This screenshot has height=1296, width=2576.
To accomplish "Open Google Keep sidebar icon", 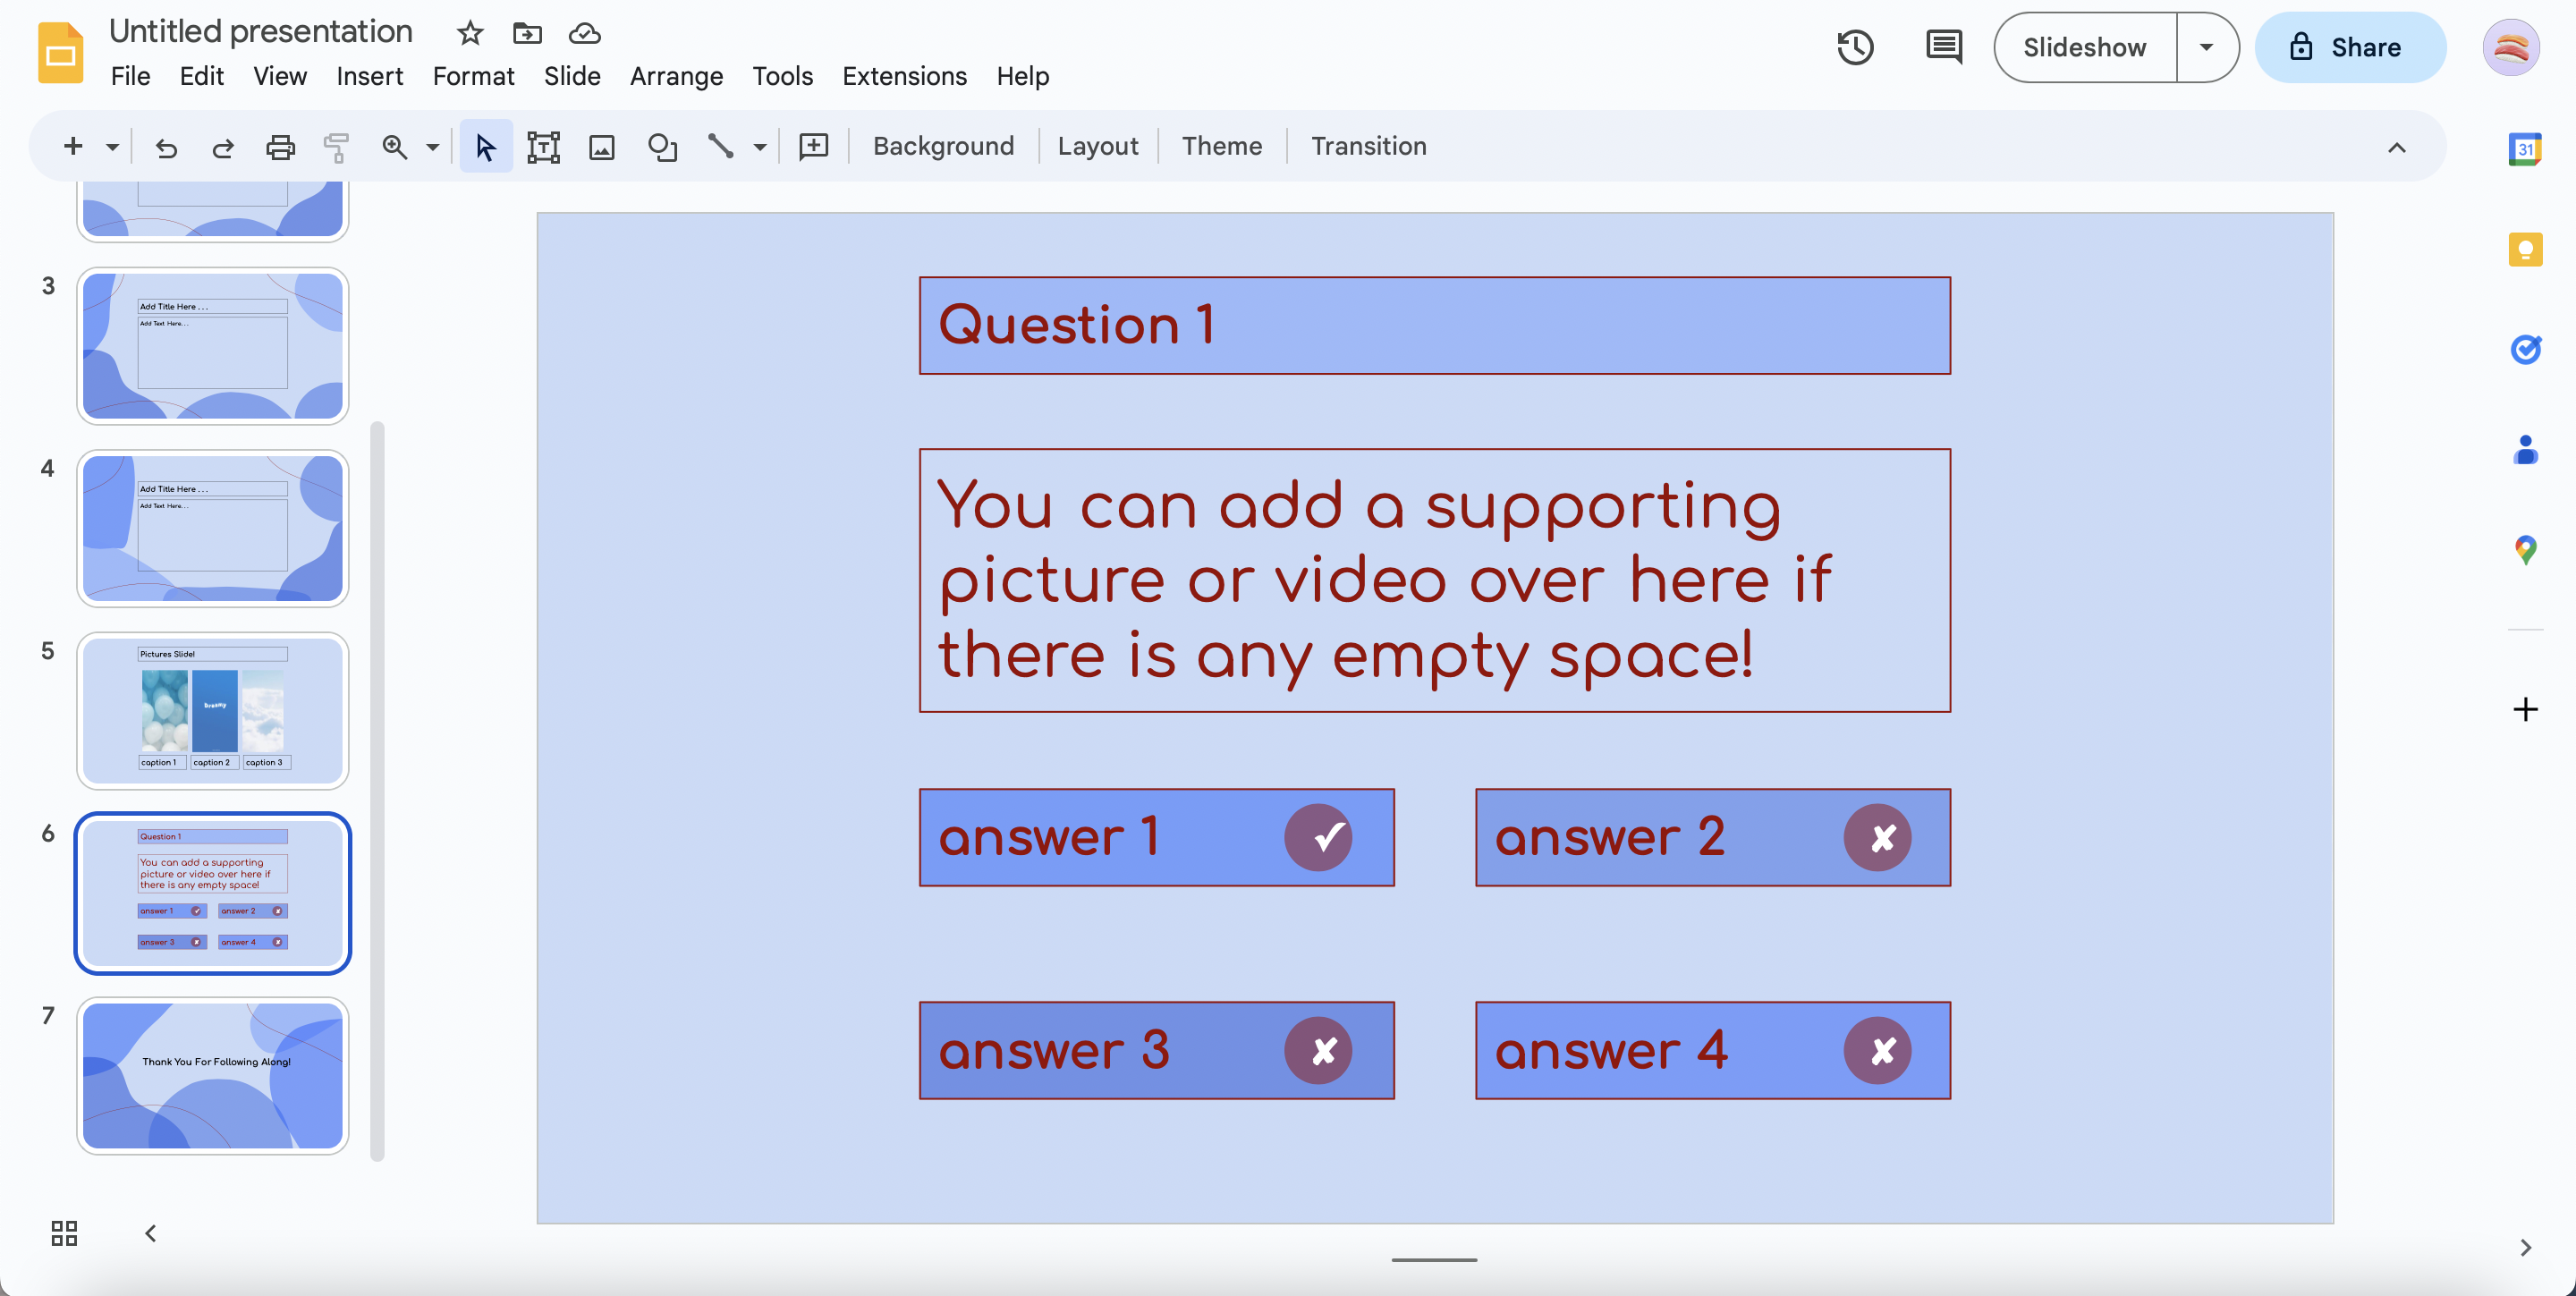I will 2525,249.
